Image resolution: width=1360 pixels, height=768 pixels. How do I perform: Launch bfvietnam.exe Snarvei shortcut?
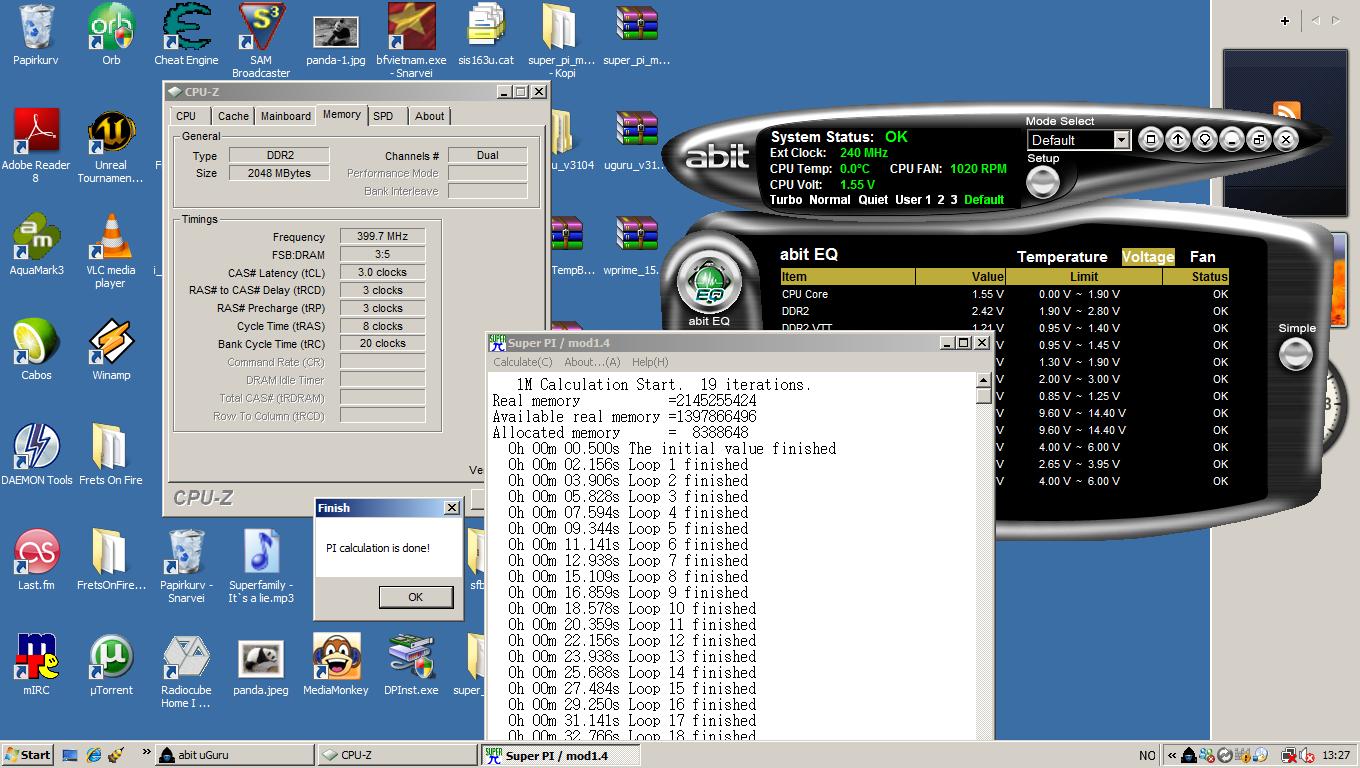(411, 41)
